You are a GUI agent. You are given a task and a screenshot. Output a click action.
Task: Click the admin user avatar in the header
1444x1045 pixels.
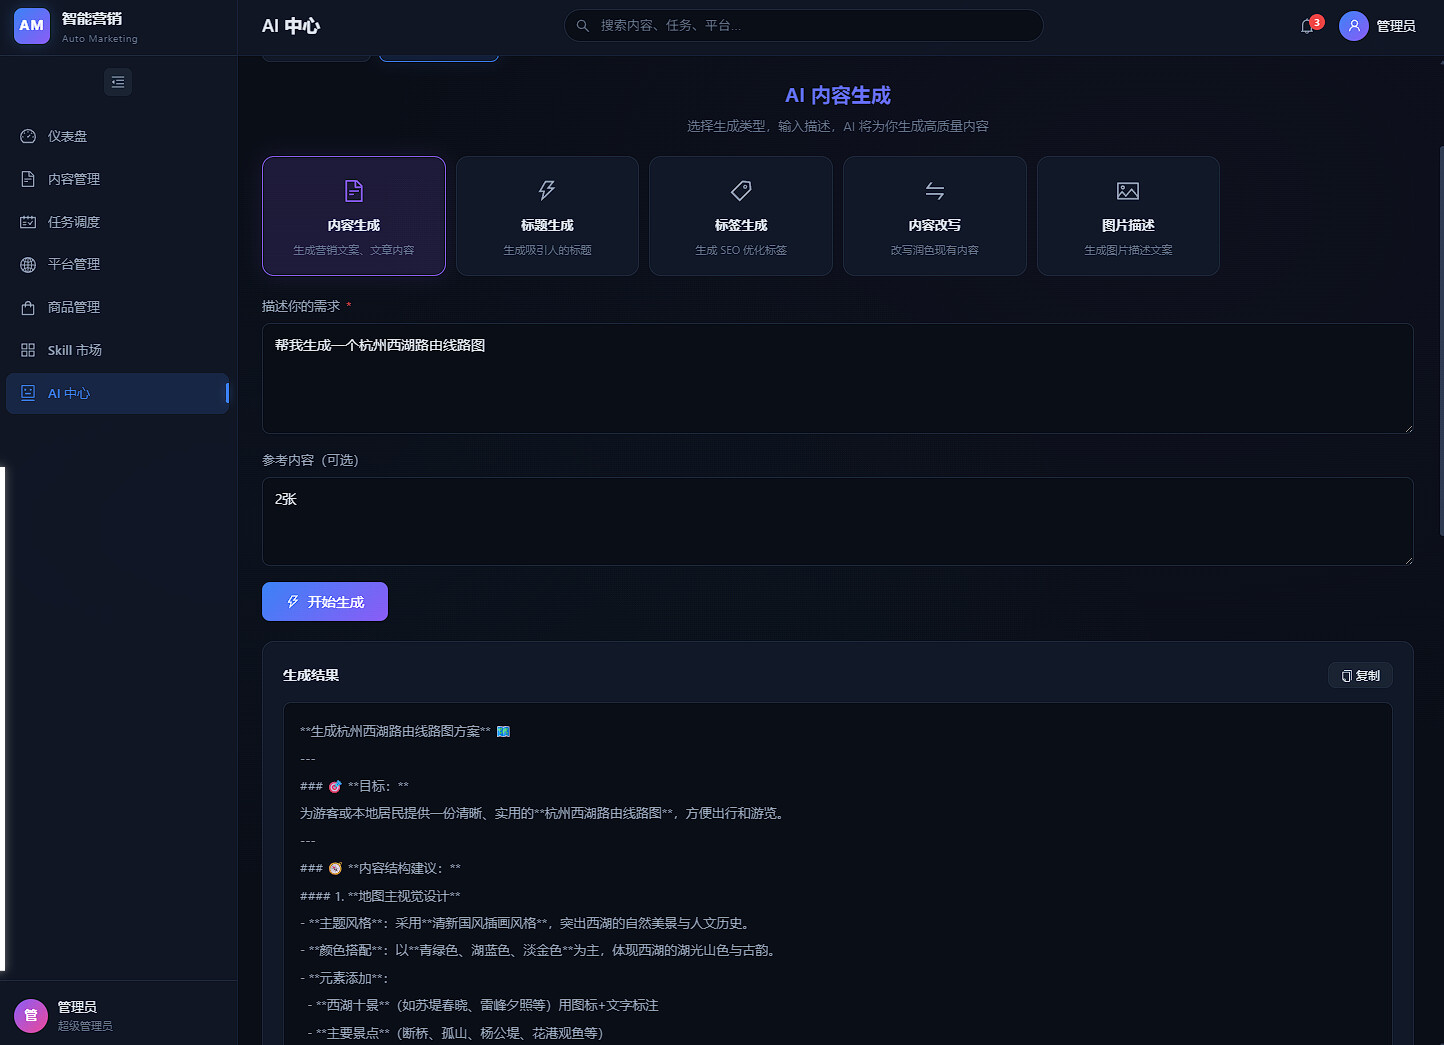1354,26
